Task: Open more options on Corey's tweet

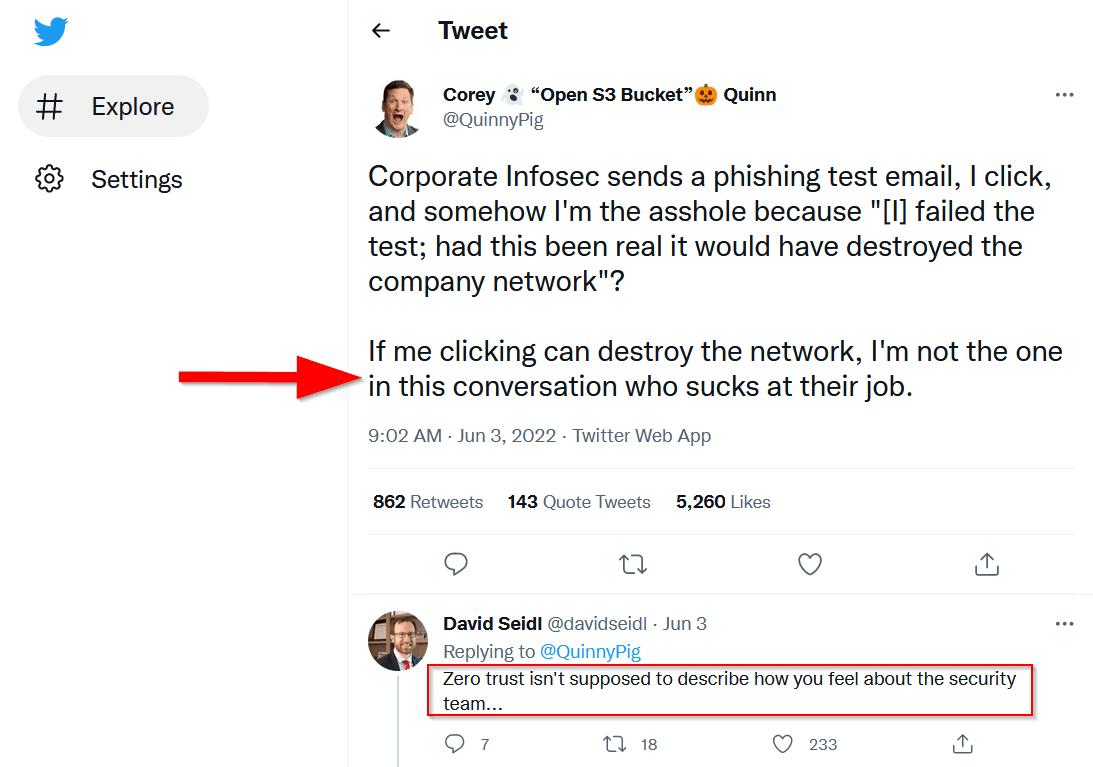Action: 1064,94
